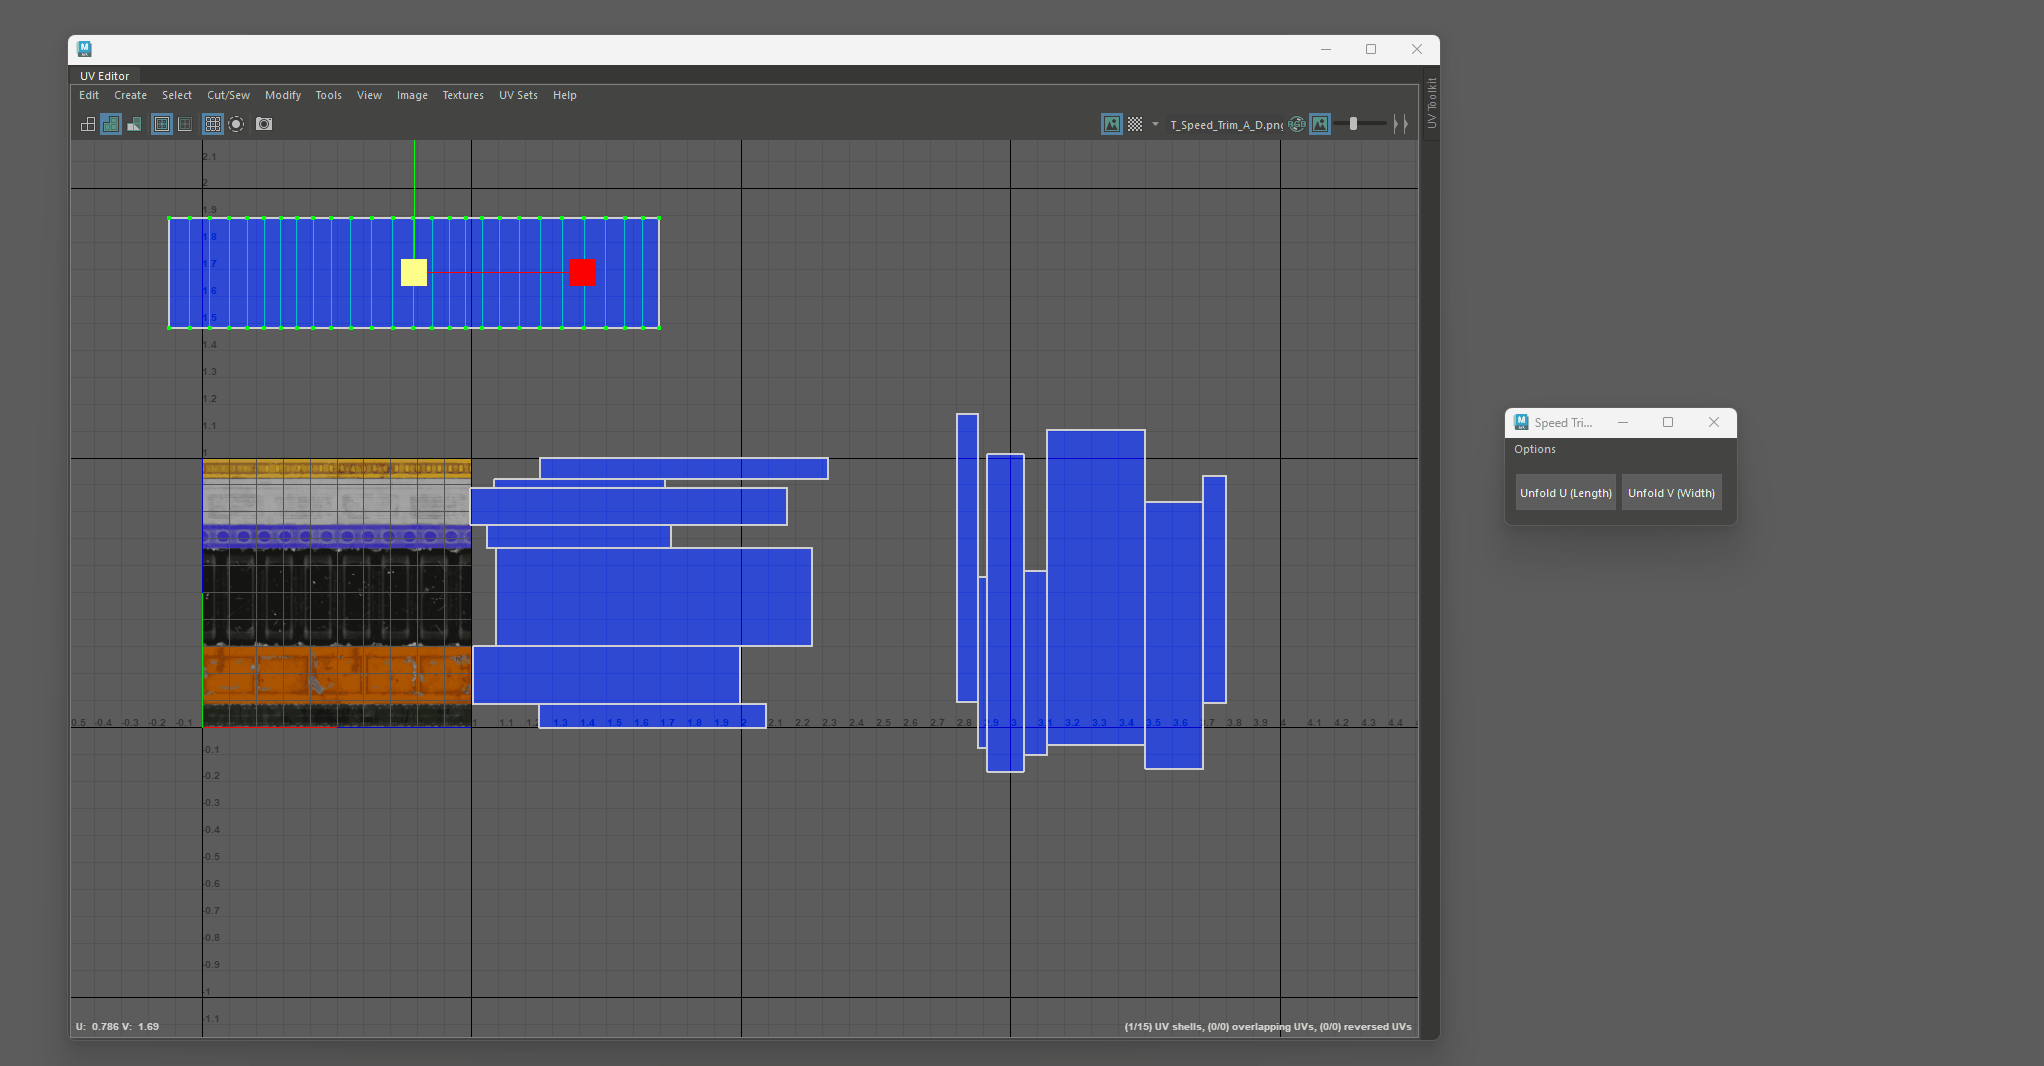2044x1066 pixels.
Task: Collapse the toolbar using the double-arrow handle
Action: [x=1400, y=124]
